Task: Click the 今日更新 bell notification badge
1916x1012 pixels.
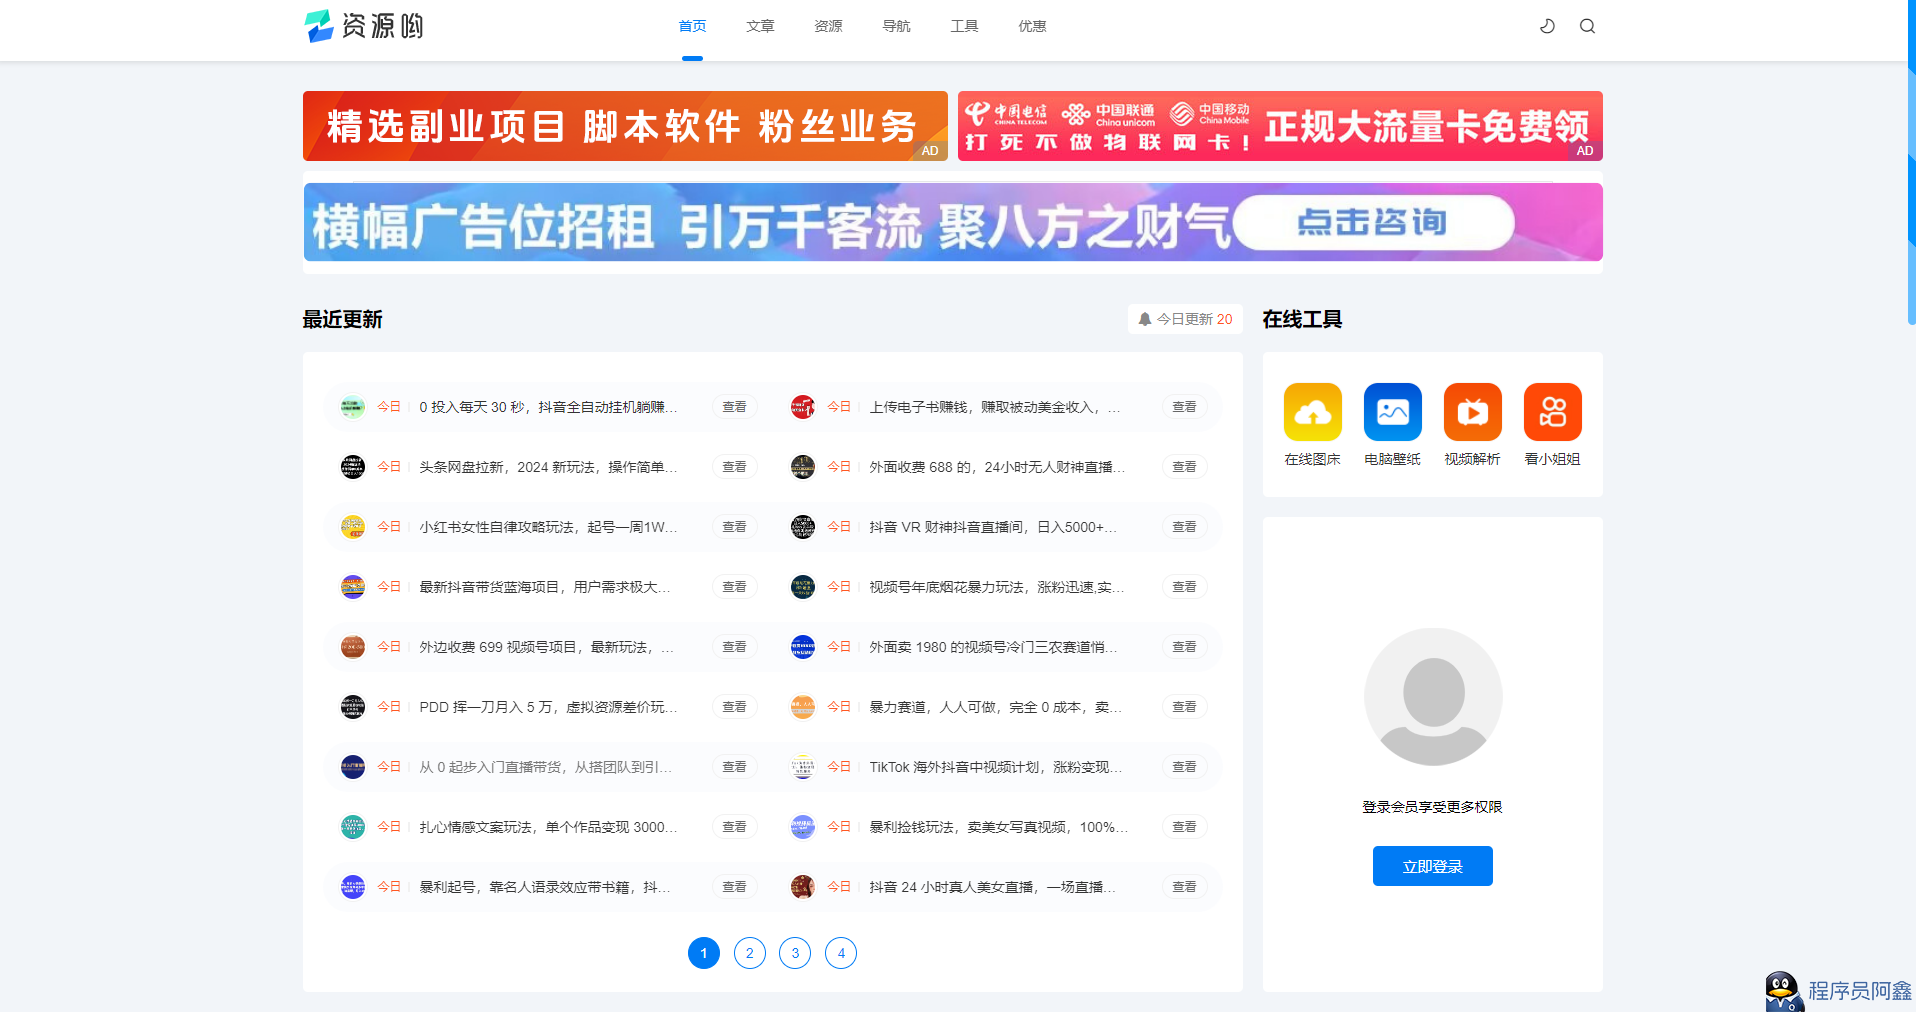Action: [1185, 319]
